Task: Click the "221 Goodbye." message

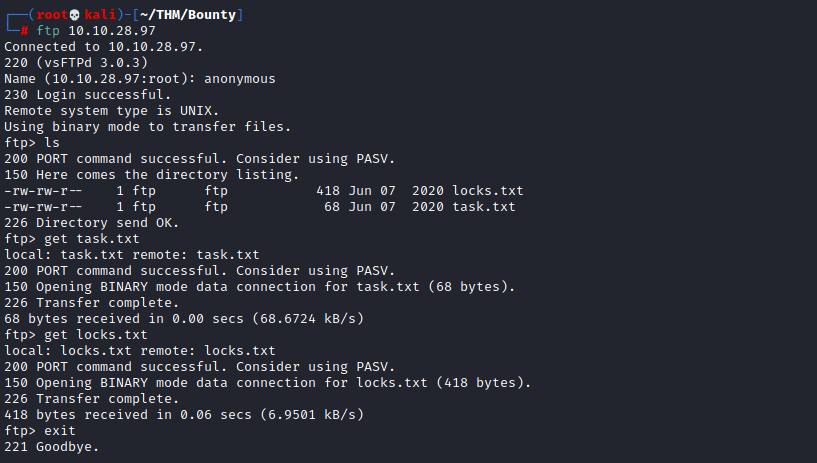Action: coord(52,447)
